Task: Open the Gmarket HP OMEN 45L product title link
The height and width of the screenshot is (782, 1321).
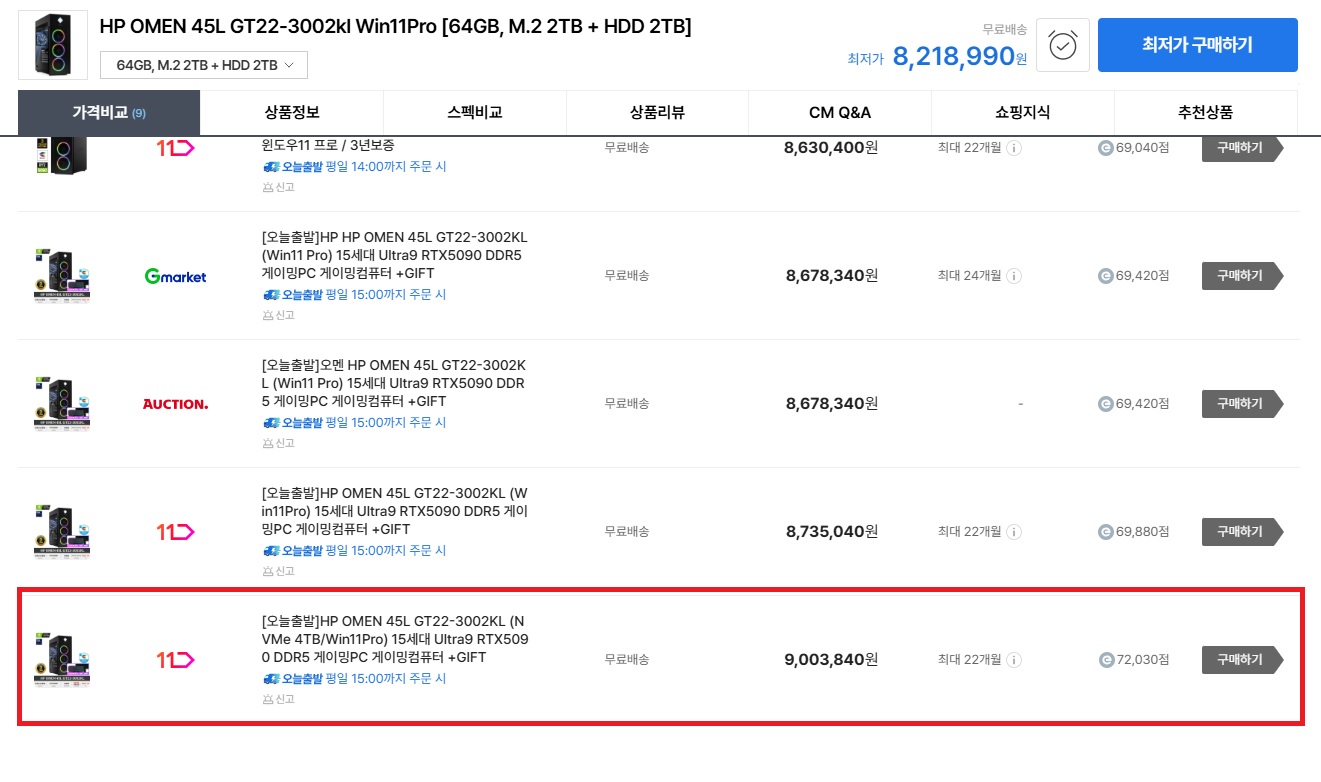Action: (394, 255)
